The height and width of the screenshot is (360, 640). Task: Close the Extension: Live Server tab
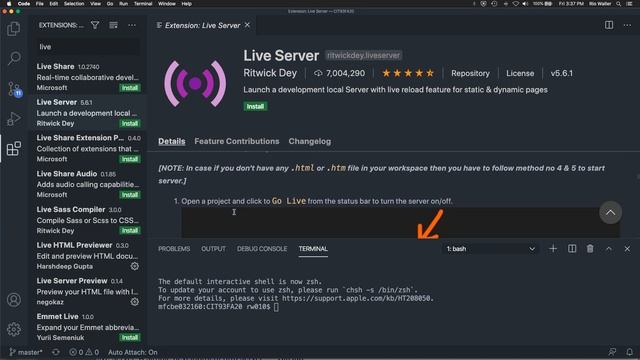point(247,25)
